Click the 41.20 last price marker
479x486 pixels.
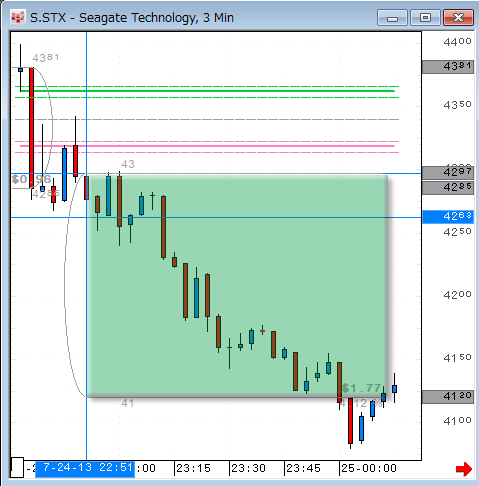tap(448, 397)
